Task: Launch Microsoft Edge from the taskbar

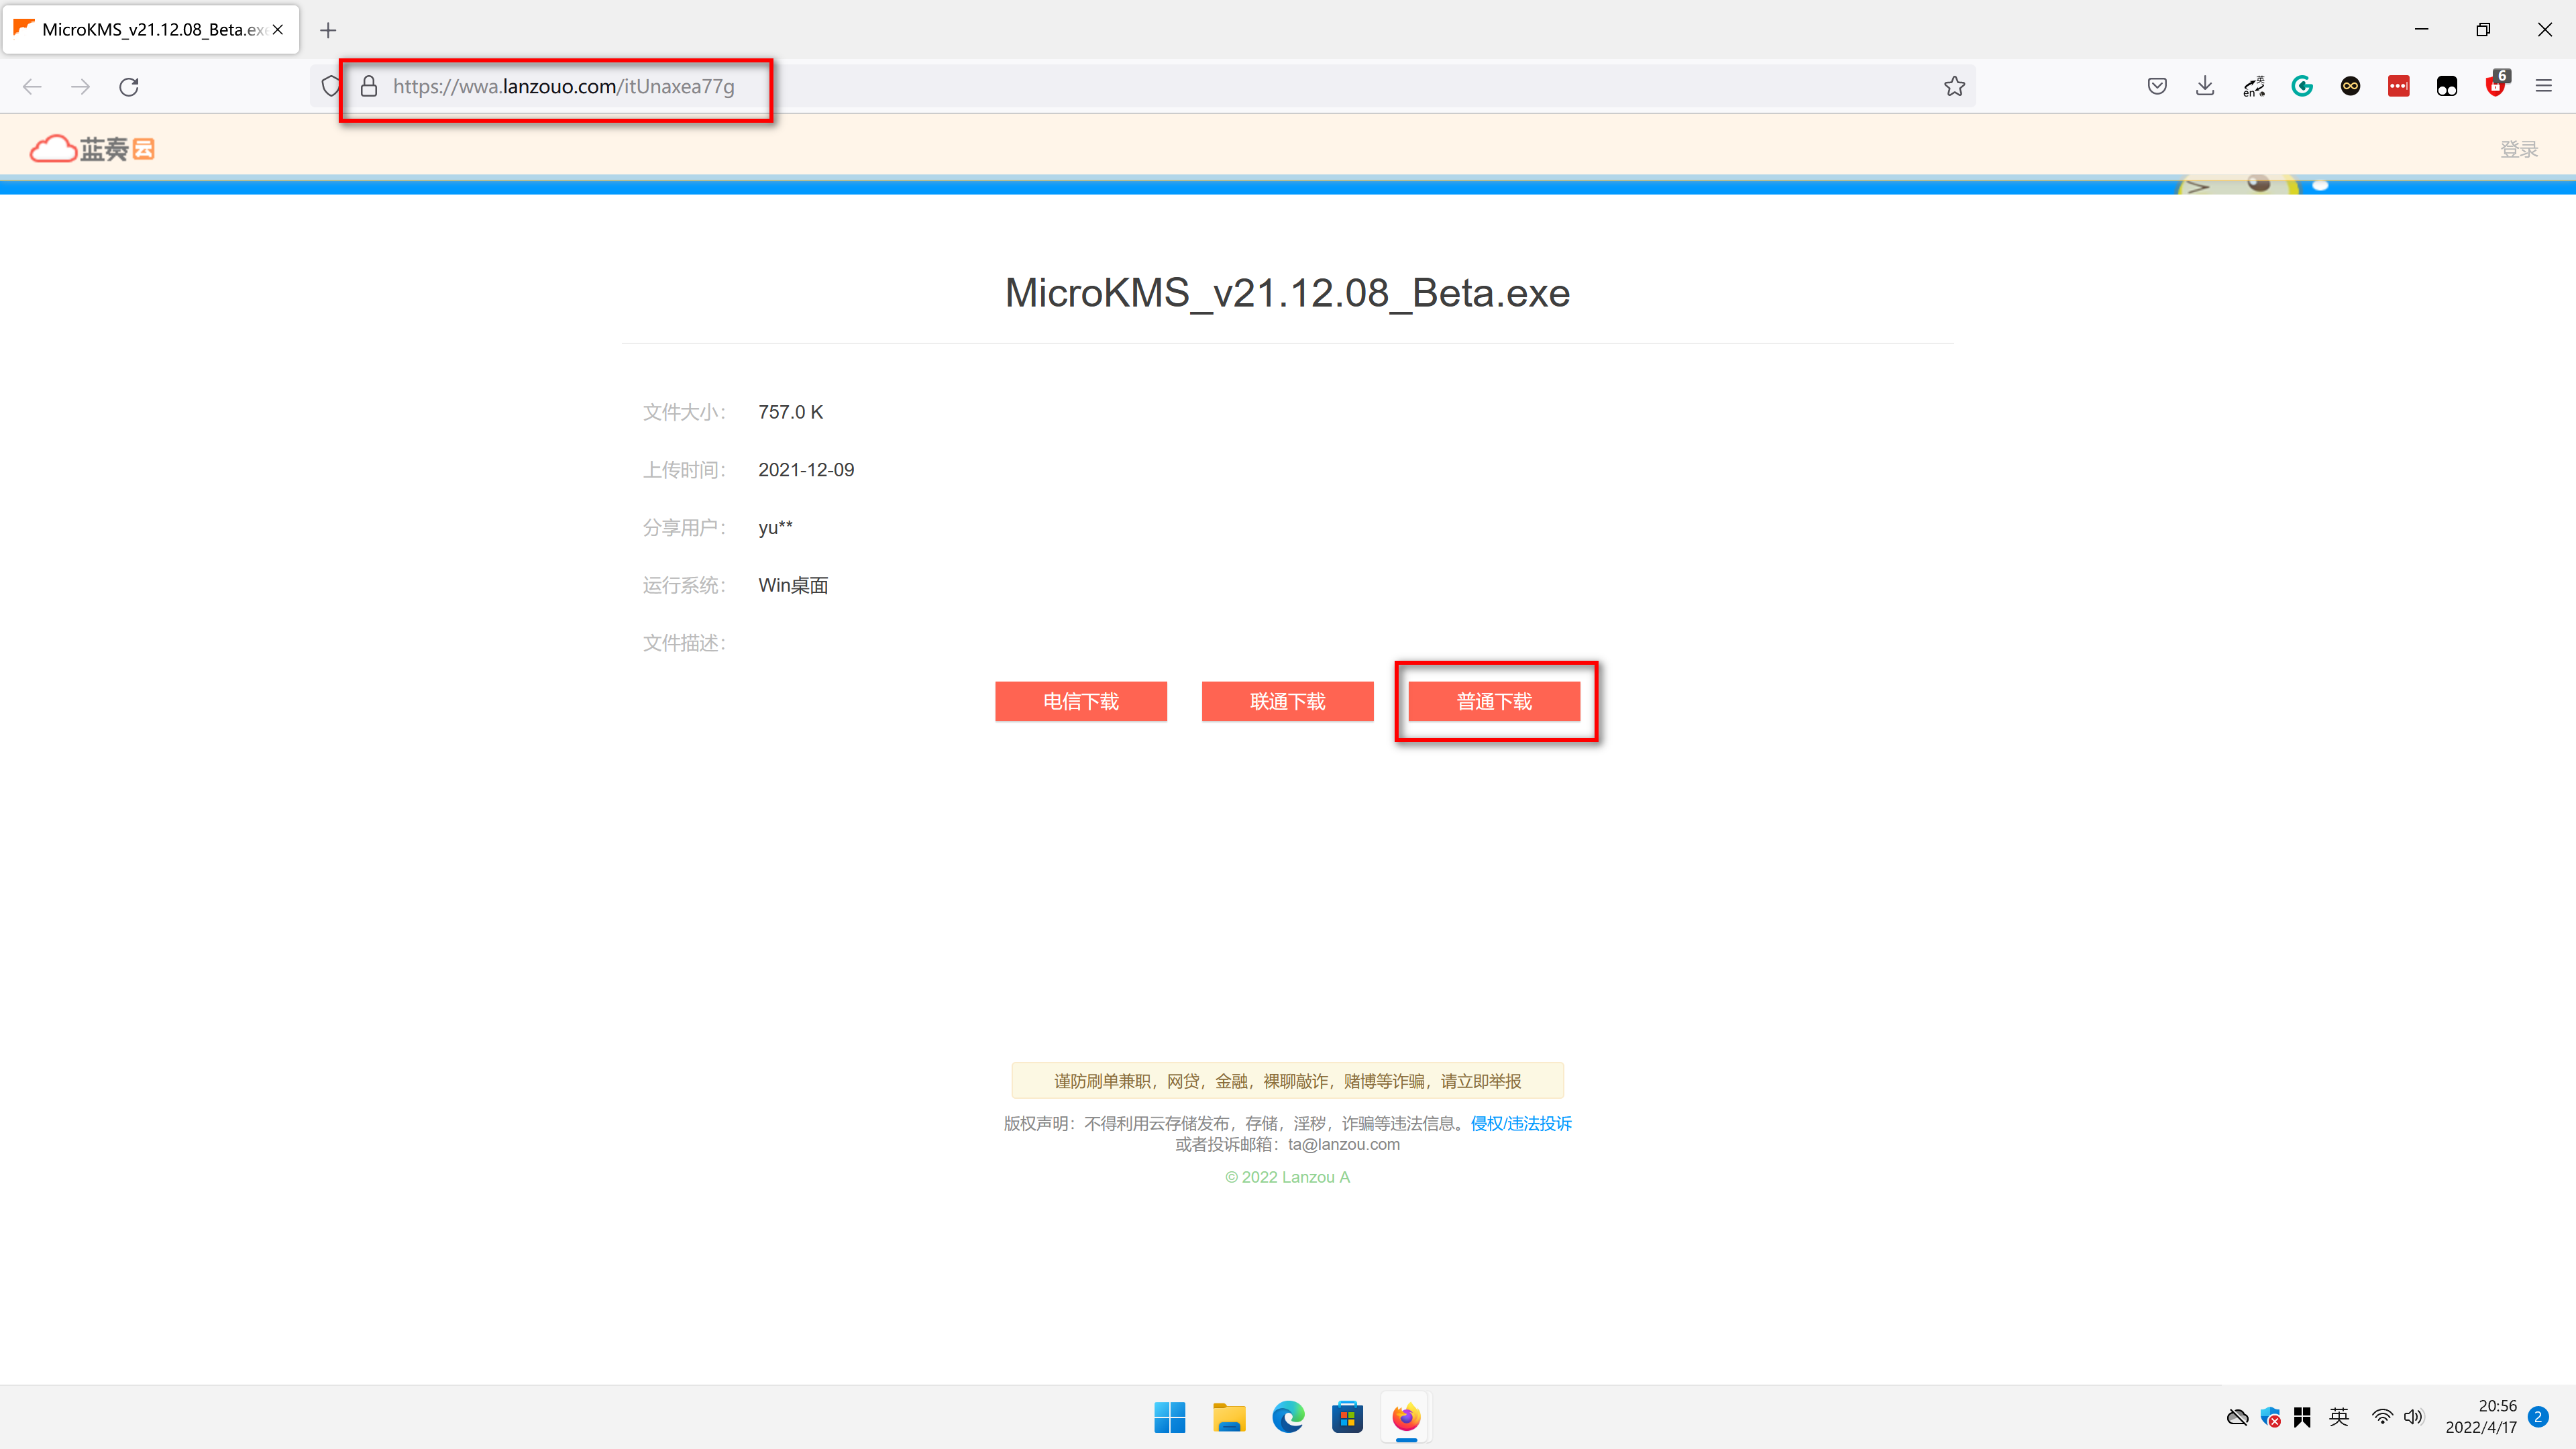Action: tap(1288, 1417)
